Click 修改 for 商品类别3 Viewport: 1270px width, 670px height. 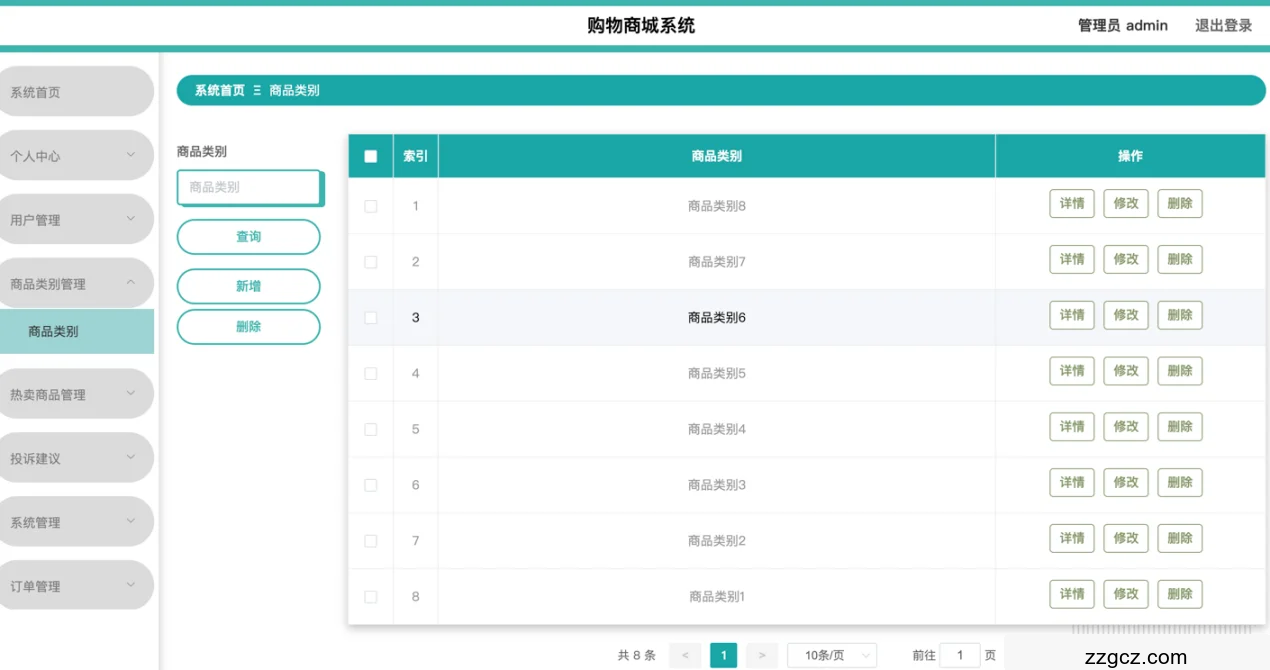pyautogui.click(x=1125, y=483)
